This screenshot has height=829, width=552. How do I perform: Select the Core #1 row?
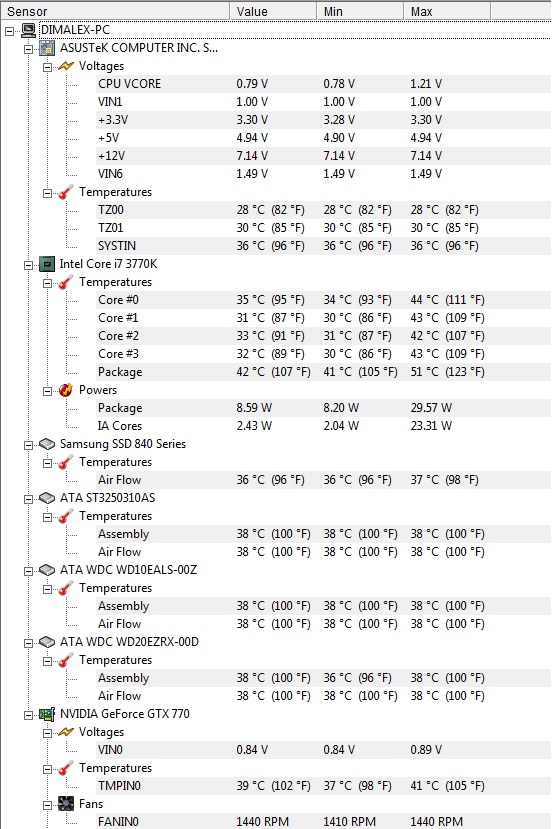(x=323, y=318)
